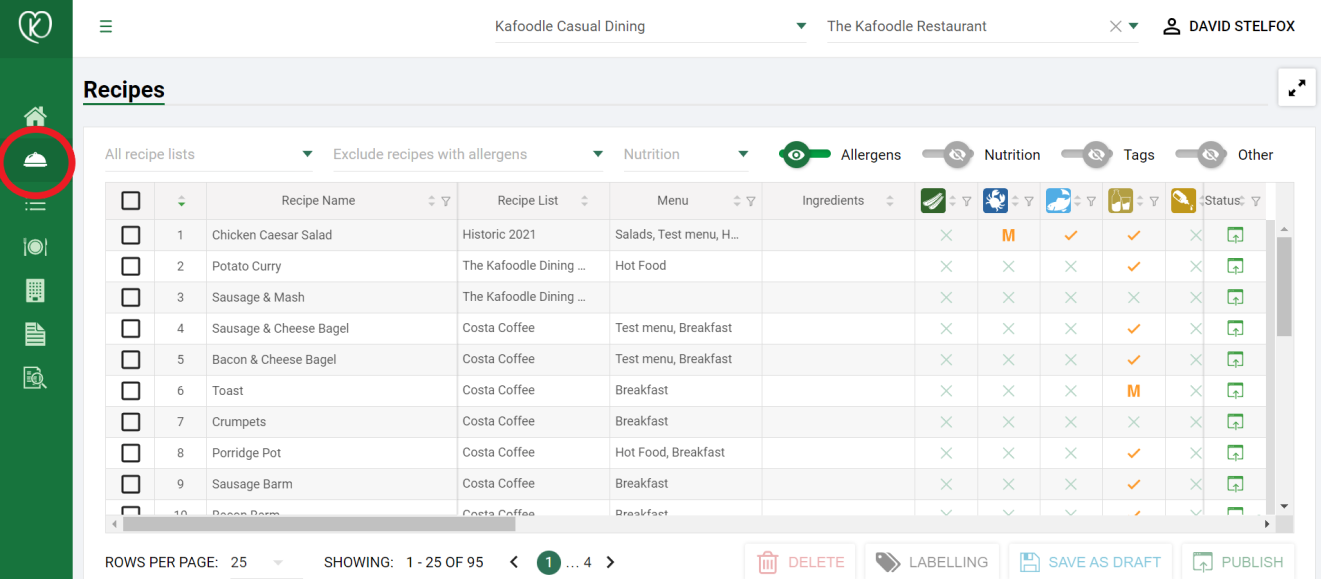Clear The Kafoodle Restaurant selection
This screenshot has height=579, width=1321.
coord(1116,27)
